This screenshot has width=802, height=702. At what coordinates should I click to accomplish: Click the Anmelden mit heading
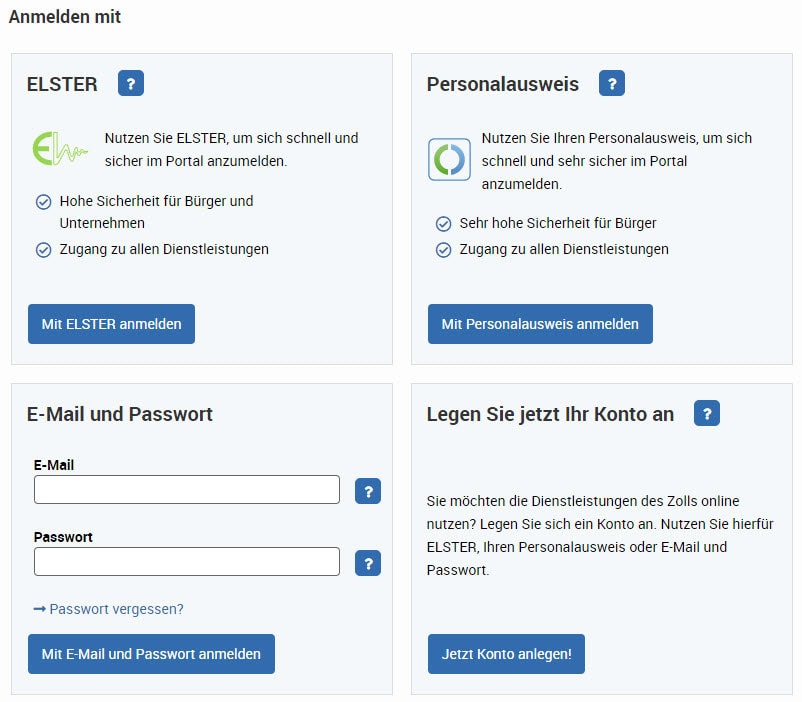click(64, 17)
